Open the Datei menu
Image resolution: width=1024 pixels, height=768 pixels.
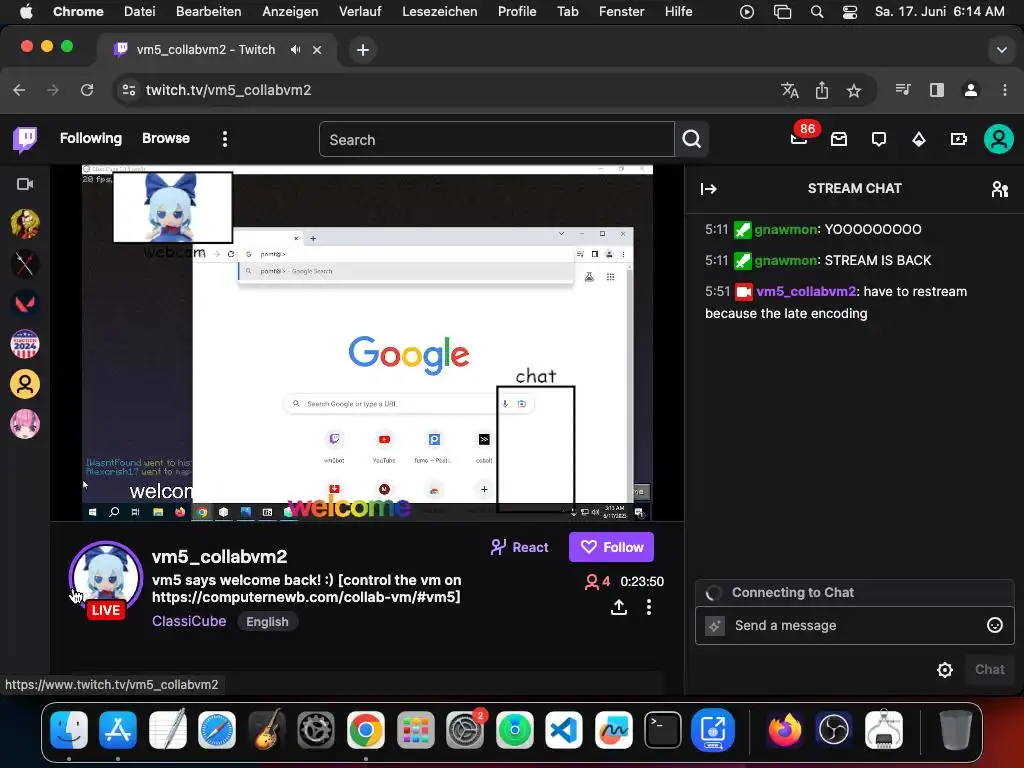click(140, 12)
